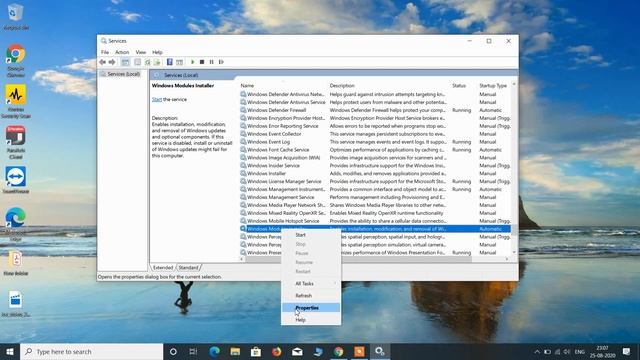640x360 pixels.
Task: Open Google Chrome desktop shortcut
Action: point(16,60)
